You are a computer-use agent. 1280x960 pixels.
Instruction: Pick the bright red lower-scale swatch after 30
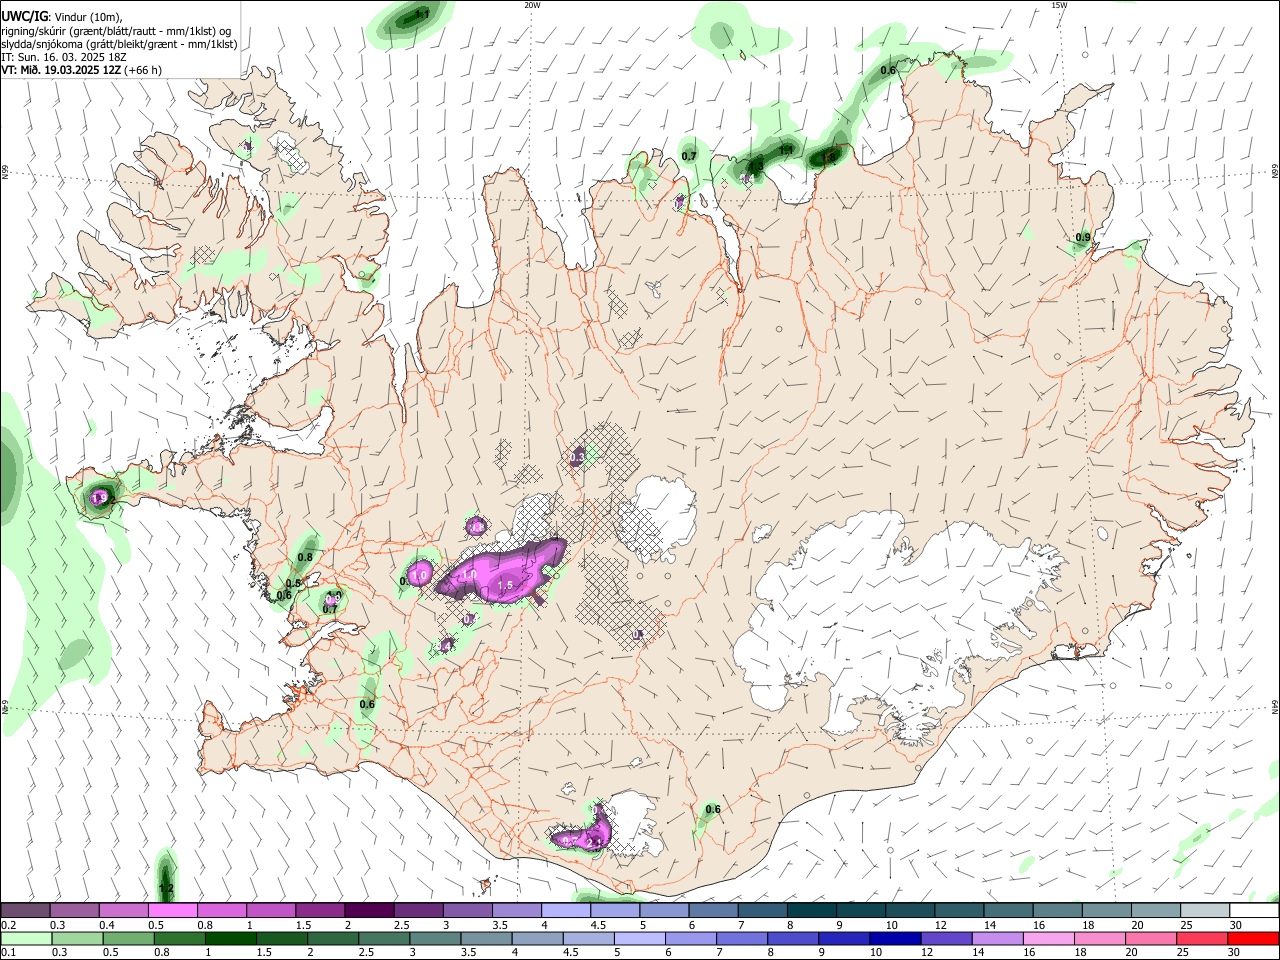pos(1253,938)
